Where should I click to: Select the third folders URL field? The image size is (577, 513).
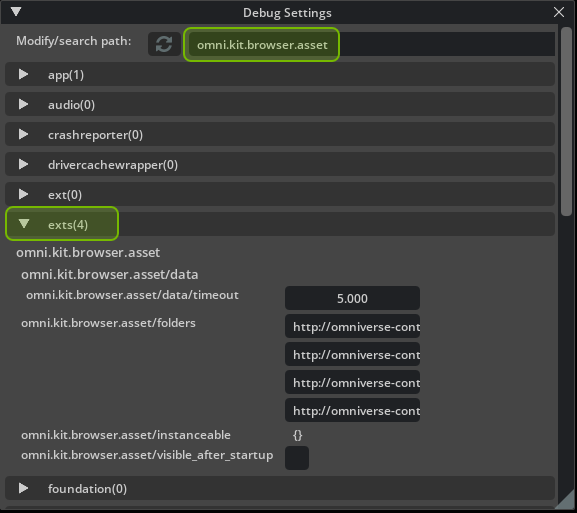tap(352, 382)
